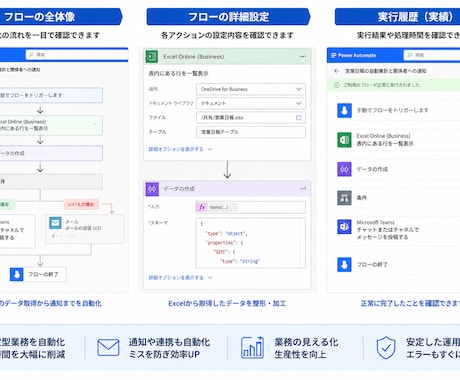Click 表内にある行を一覧表示 in run history

(385, 144)
